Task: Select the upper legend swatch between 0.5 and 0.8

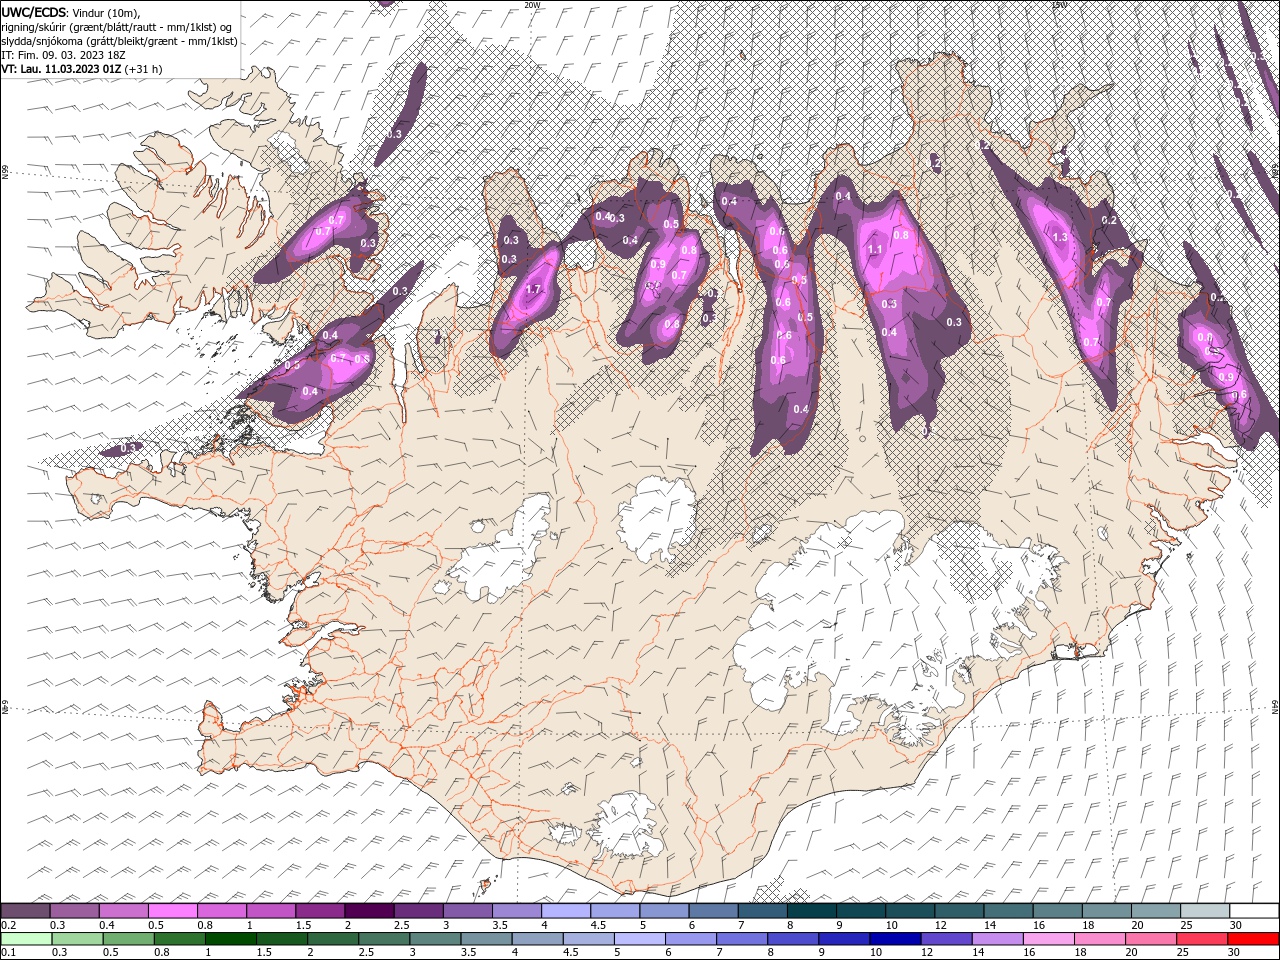Action: [173, 911]
